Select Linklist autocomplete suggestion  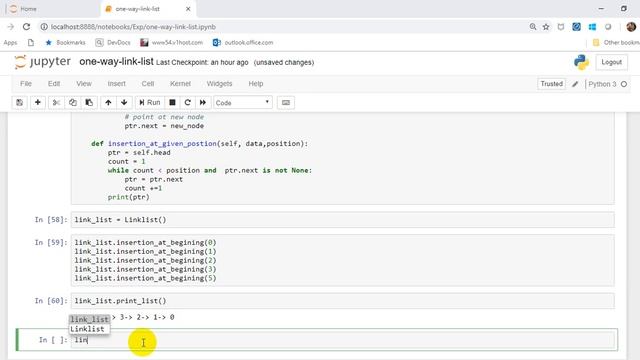pos(87,329)
